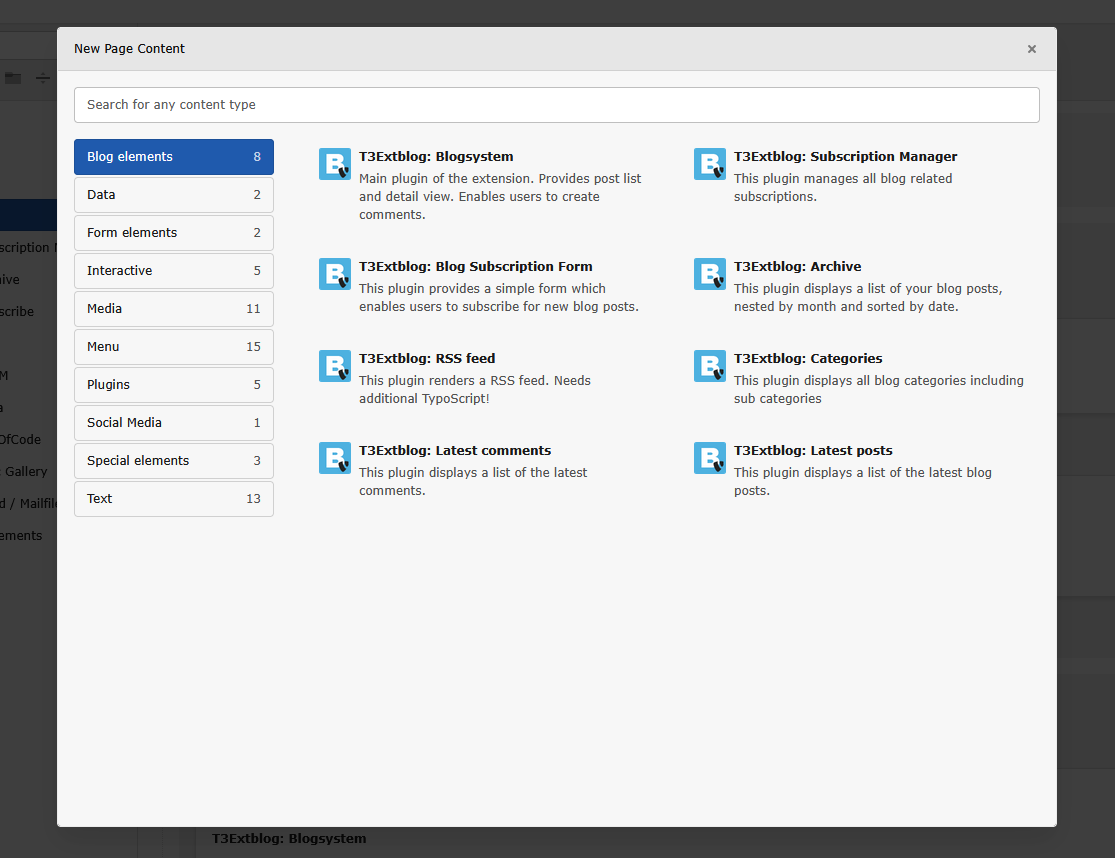Click the T3Extblog: RSS feed icon
The height and width of the screenshot is (858, 1115).
tap(334, 365)
